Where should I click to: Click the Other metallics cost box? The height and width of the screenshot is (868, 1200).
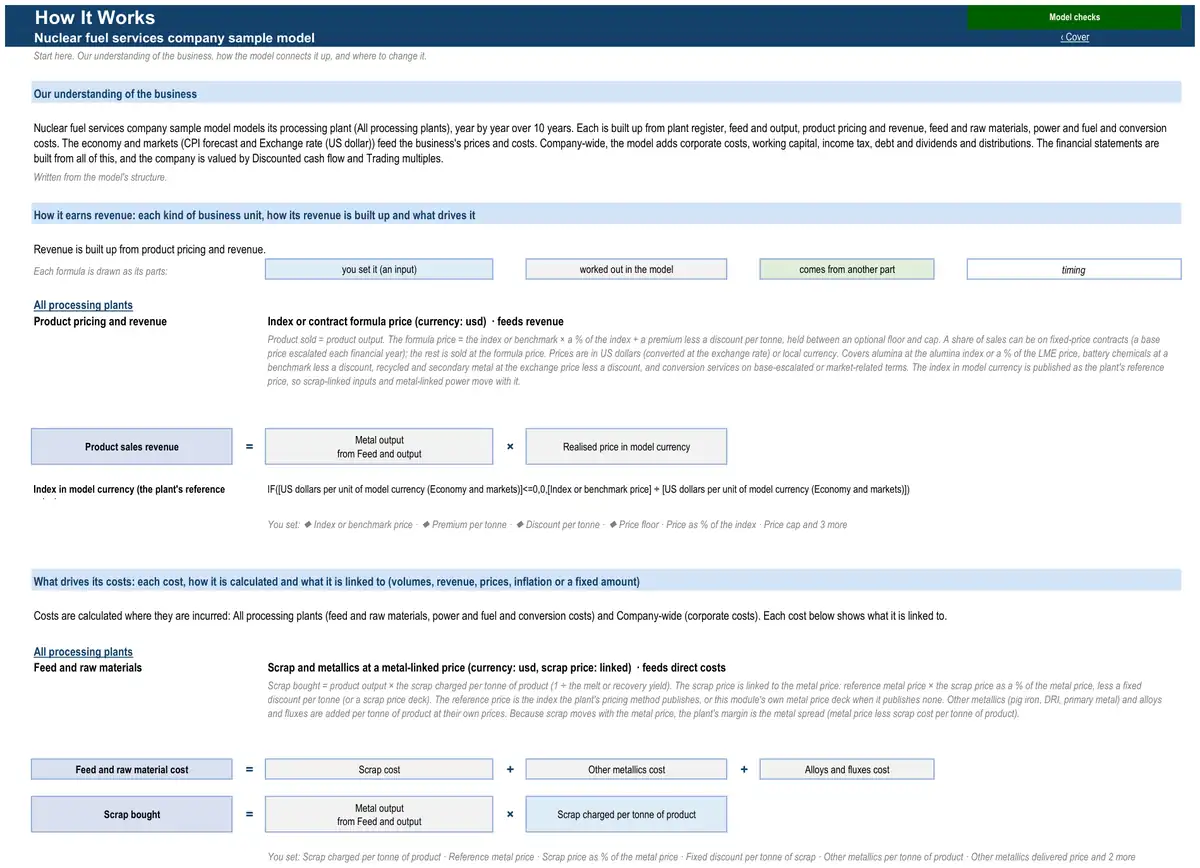tap(626, 770)
